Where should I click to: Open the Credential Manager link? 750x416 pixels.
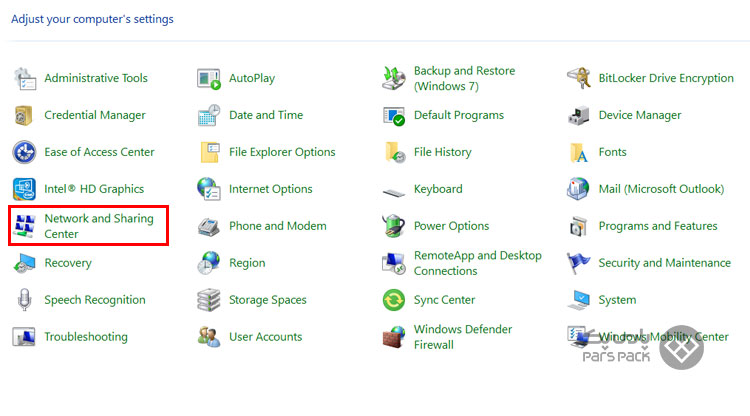point(95,115)
